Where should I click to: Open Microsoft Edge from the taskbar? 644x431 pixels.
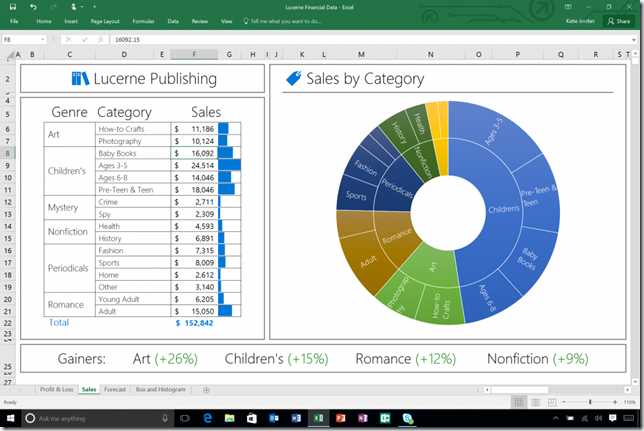point(207,418)
